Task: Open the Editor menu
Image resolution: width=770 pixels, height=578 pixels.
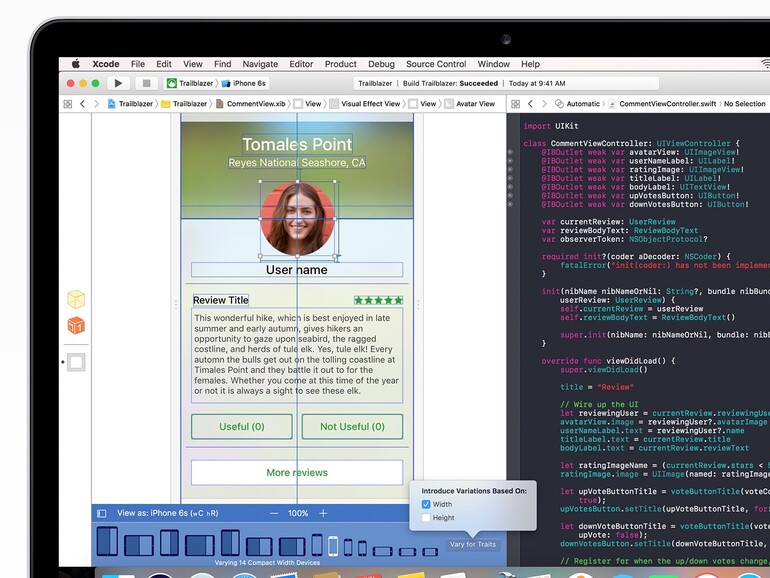Action: [x=301, y=64]
